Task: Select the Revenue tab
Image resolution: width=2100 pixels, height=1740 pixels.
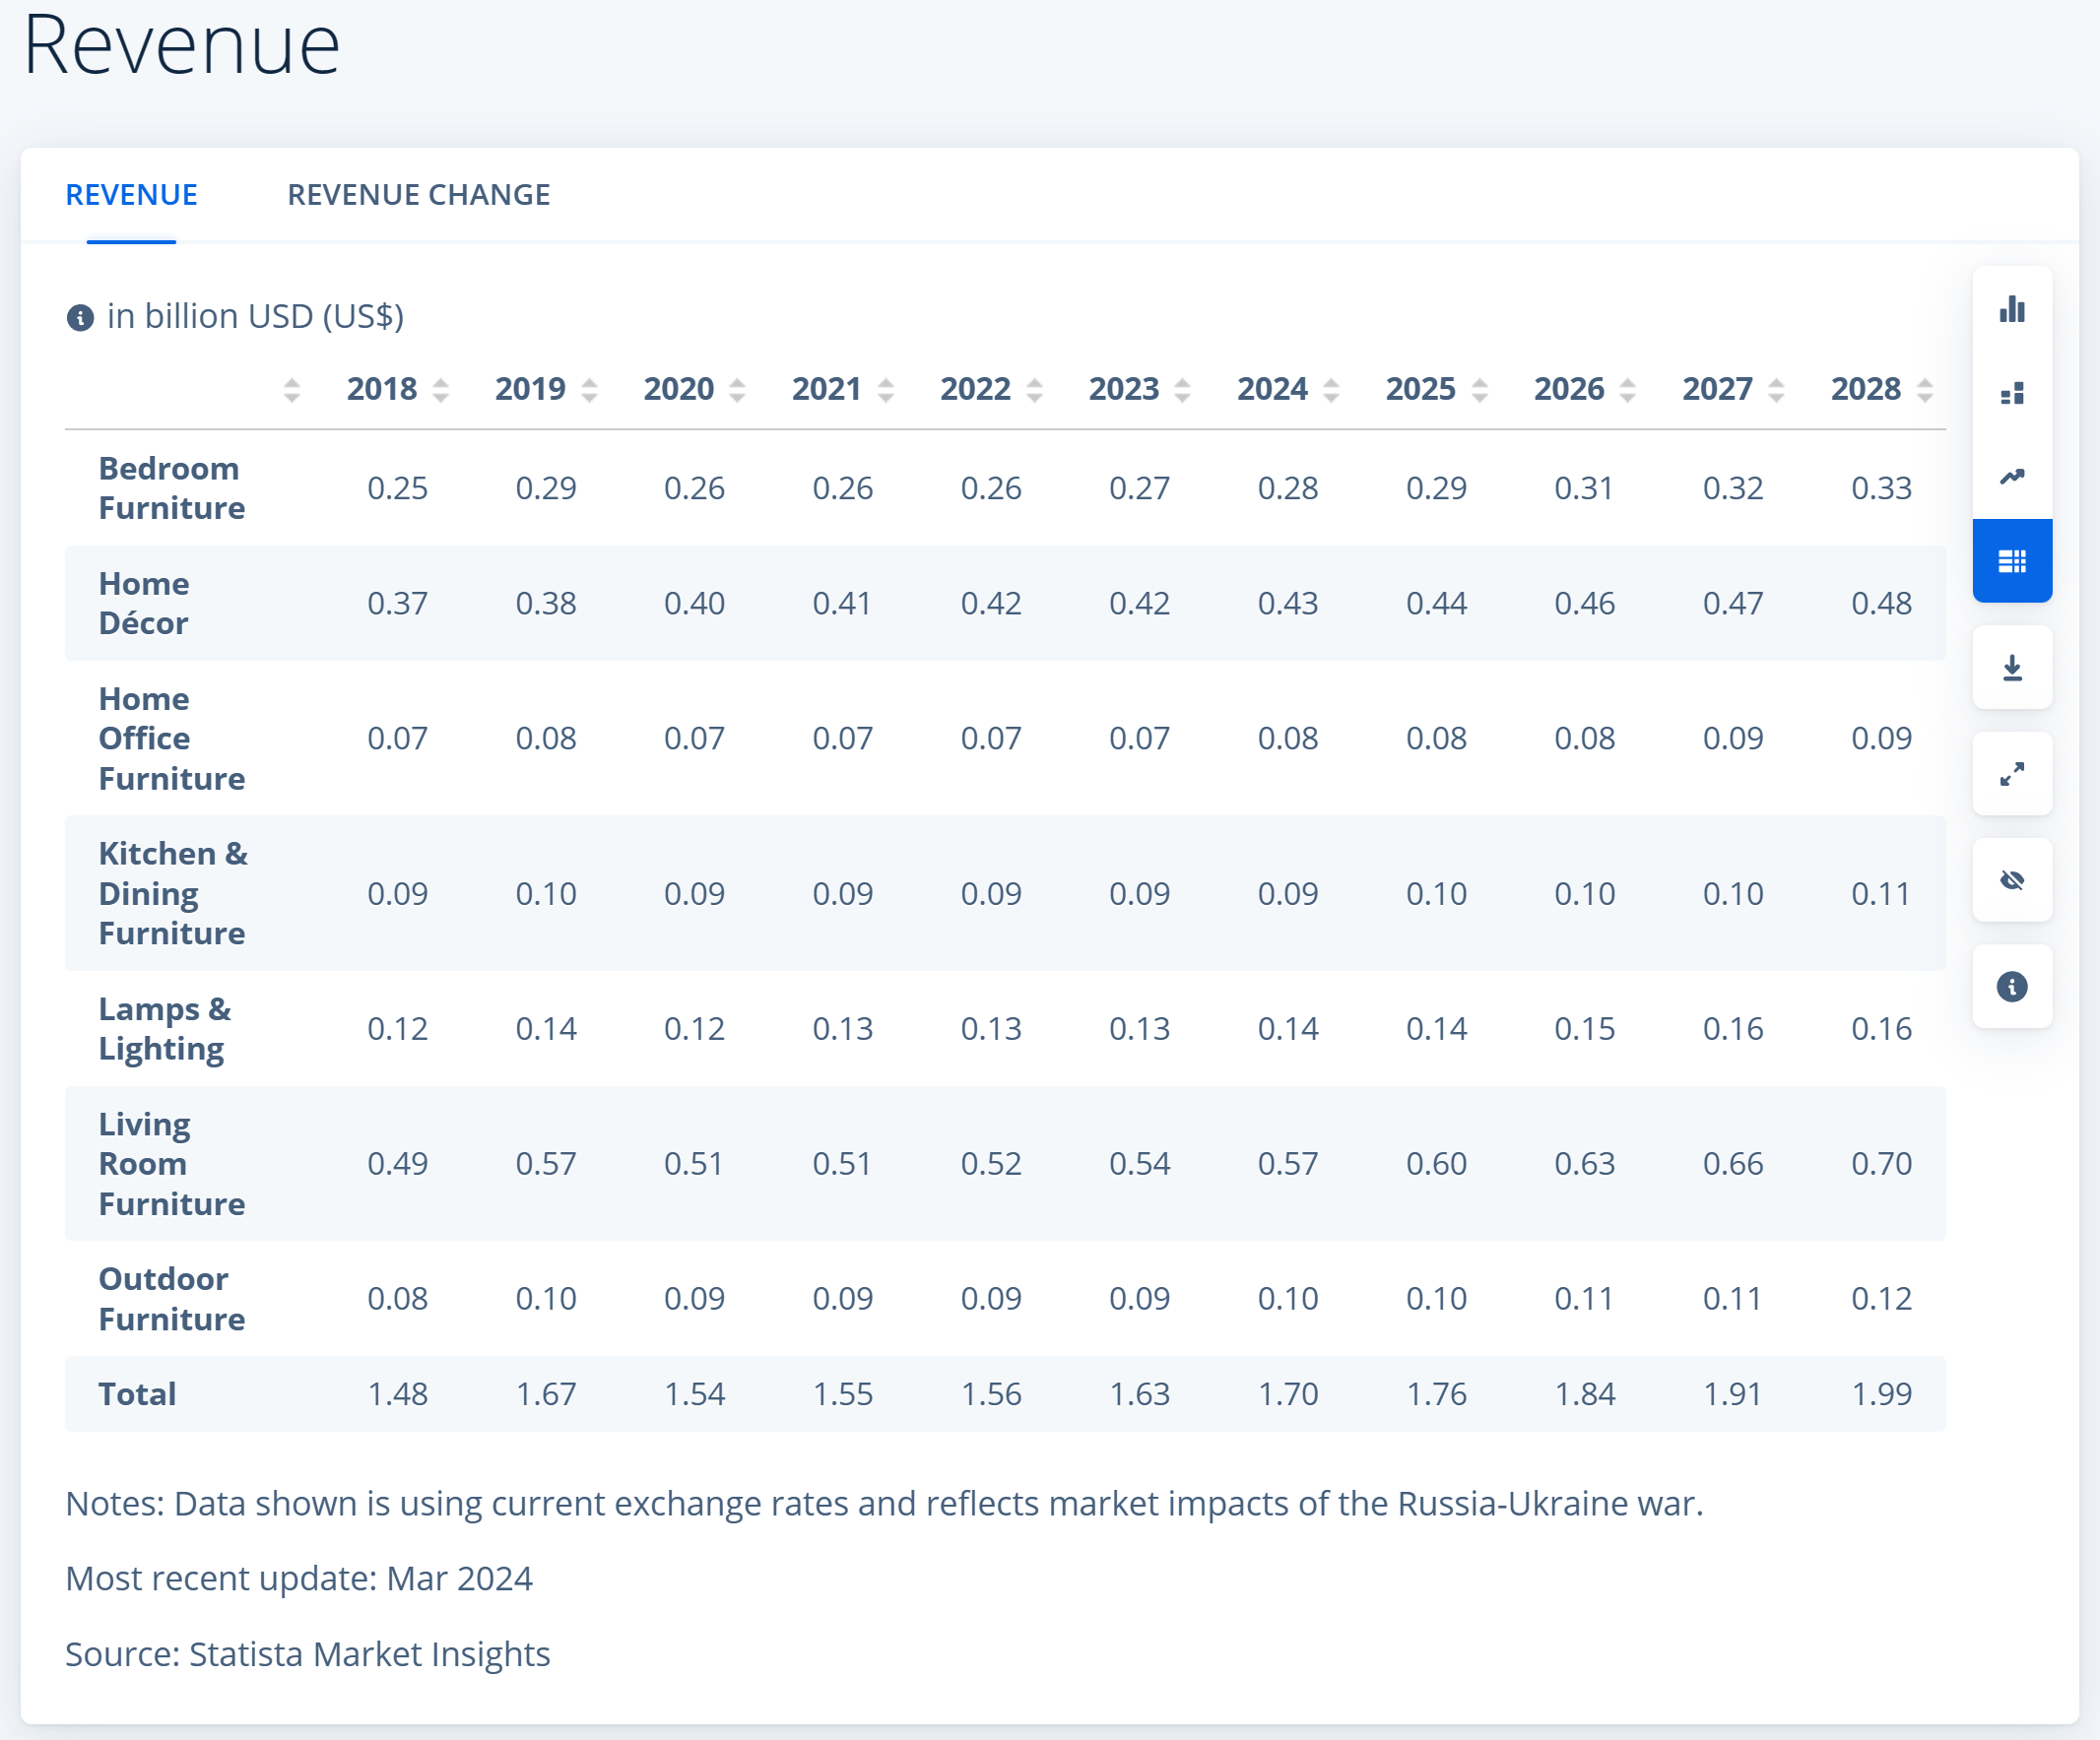Action: [x=131, y=195]
